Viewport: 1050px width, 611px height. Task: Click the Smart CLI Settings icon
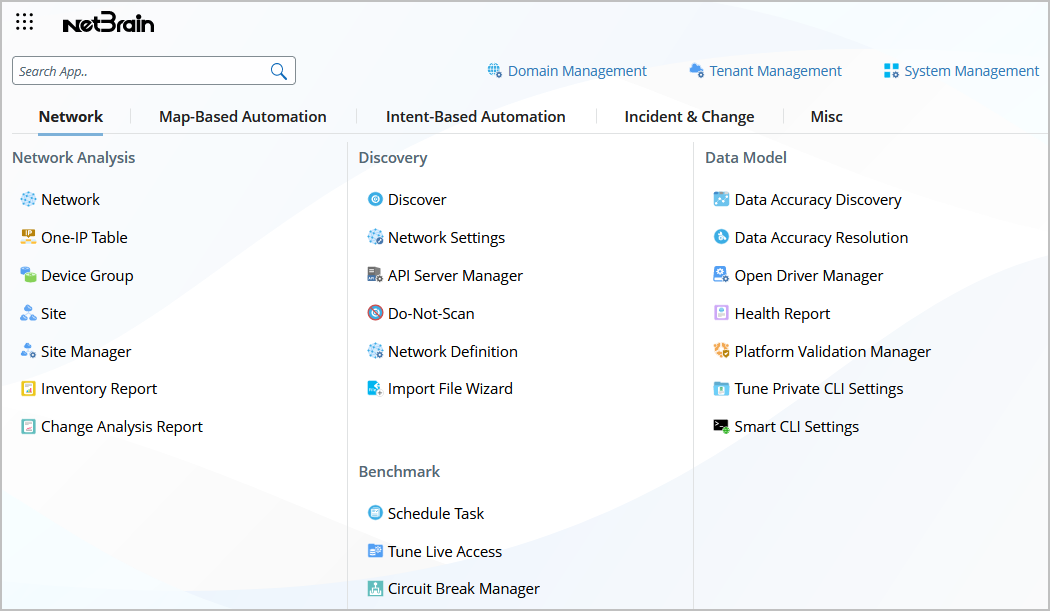point(721,426)
